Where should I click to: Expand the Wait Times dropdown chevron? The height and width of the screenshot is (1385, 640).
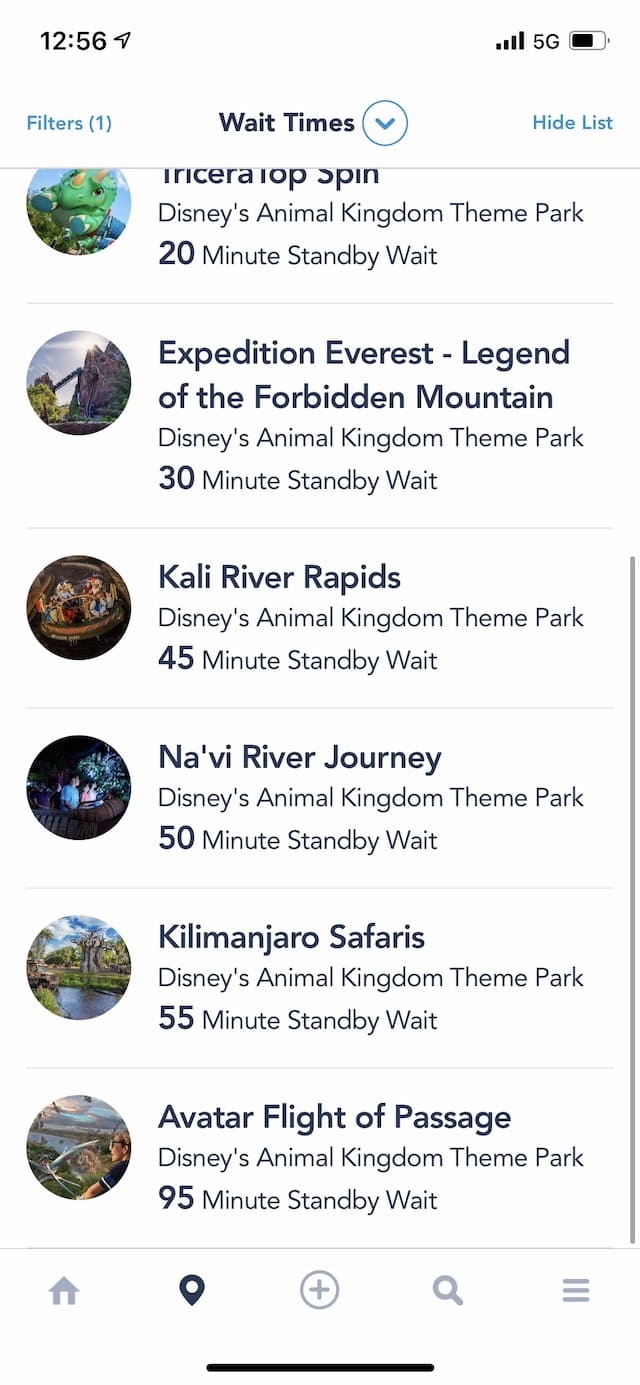tap(385, 123)
